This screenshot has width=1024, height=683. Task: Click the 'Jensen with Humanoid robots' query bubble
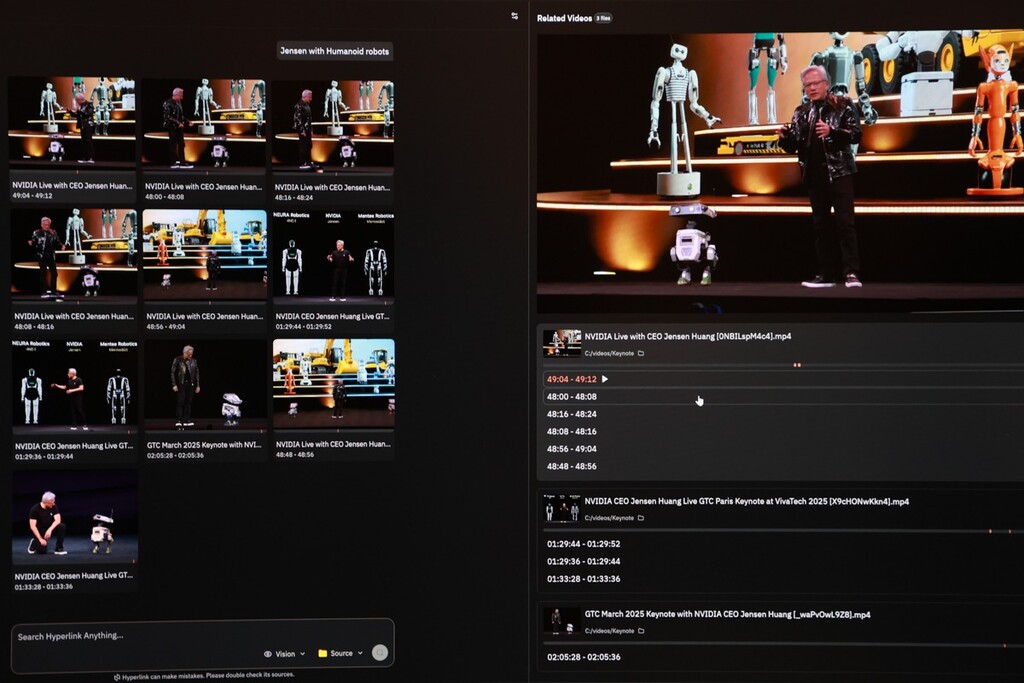point(334,51)
